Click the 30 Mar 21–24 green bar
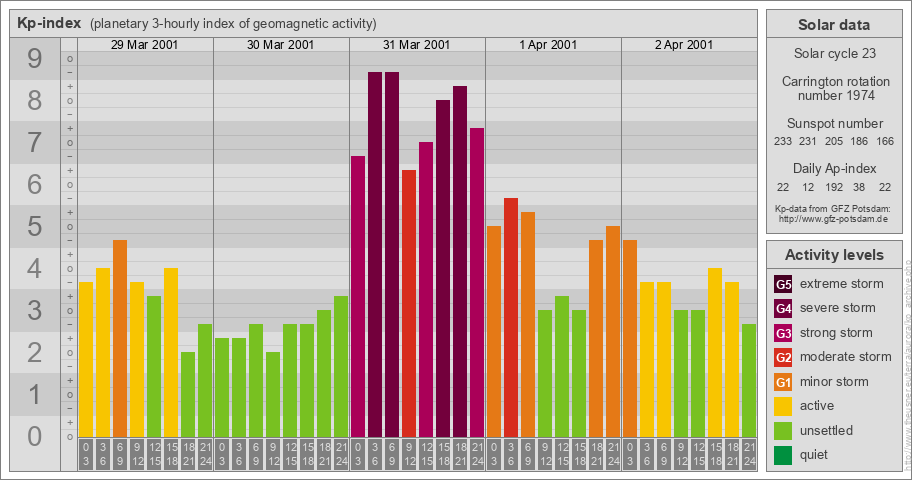The height and width of the screenshot is (480, 912). tap(341, 367)
